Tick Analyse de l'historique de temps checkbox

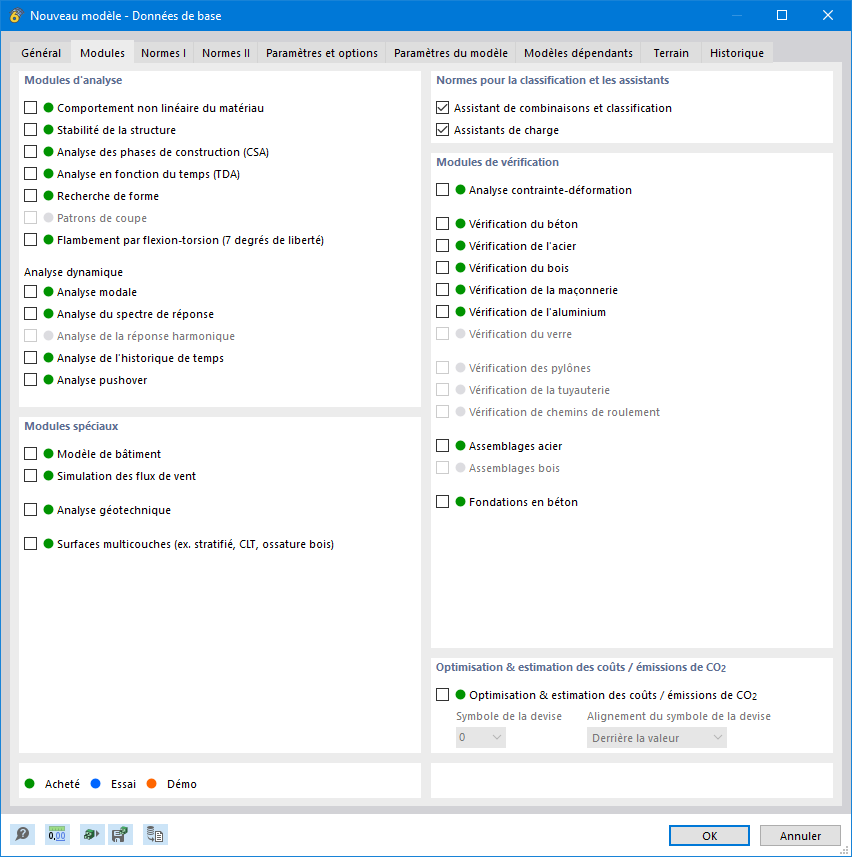click(31, 357)
